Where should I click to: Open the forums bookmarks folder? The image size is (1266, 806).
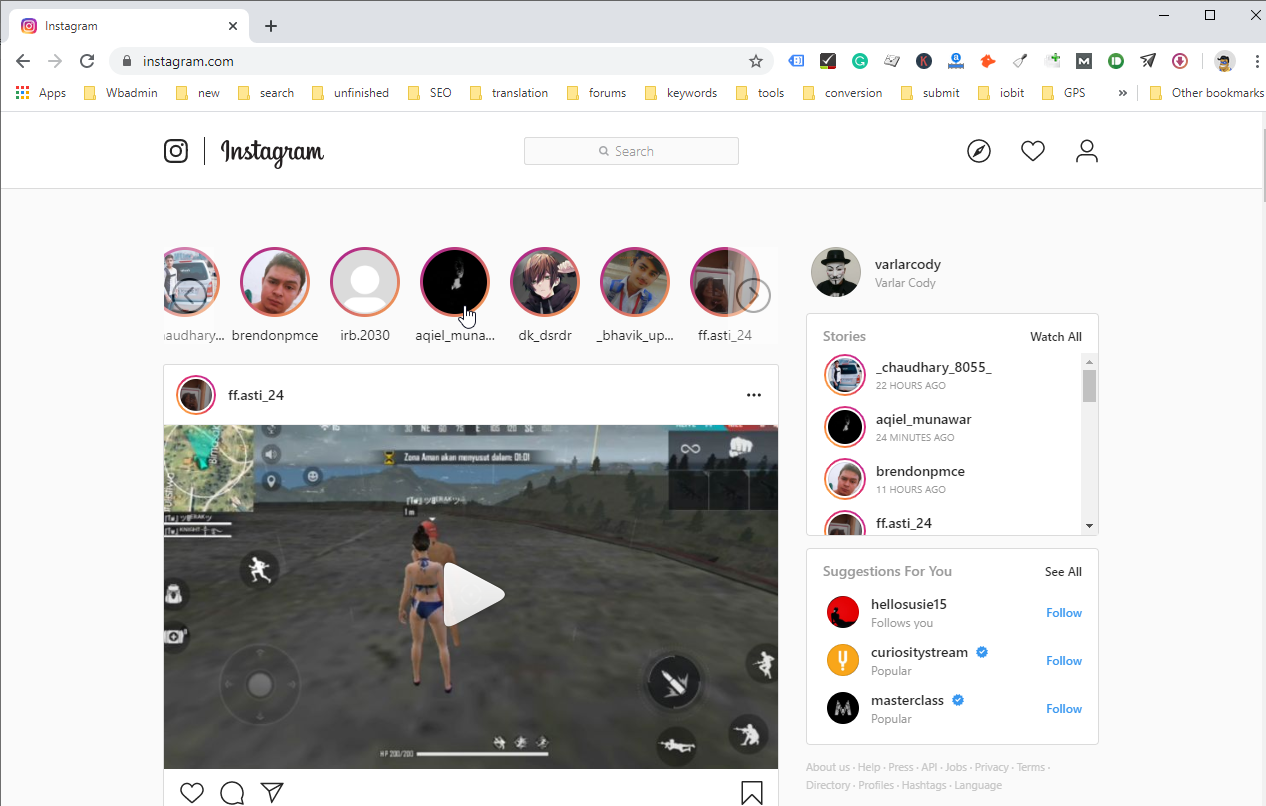tap(597, 93)
